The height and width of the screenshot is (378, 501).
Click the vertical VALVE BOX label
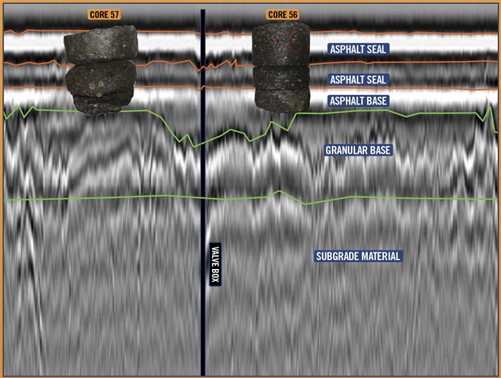[x=215, y=264]
